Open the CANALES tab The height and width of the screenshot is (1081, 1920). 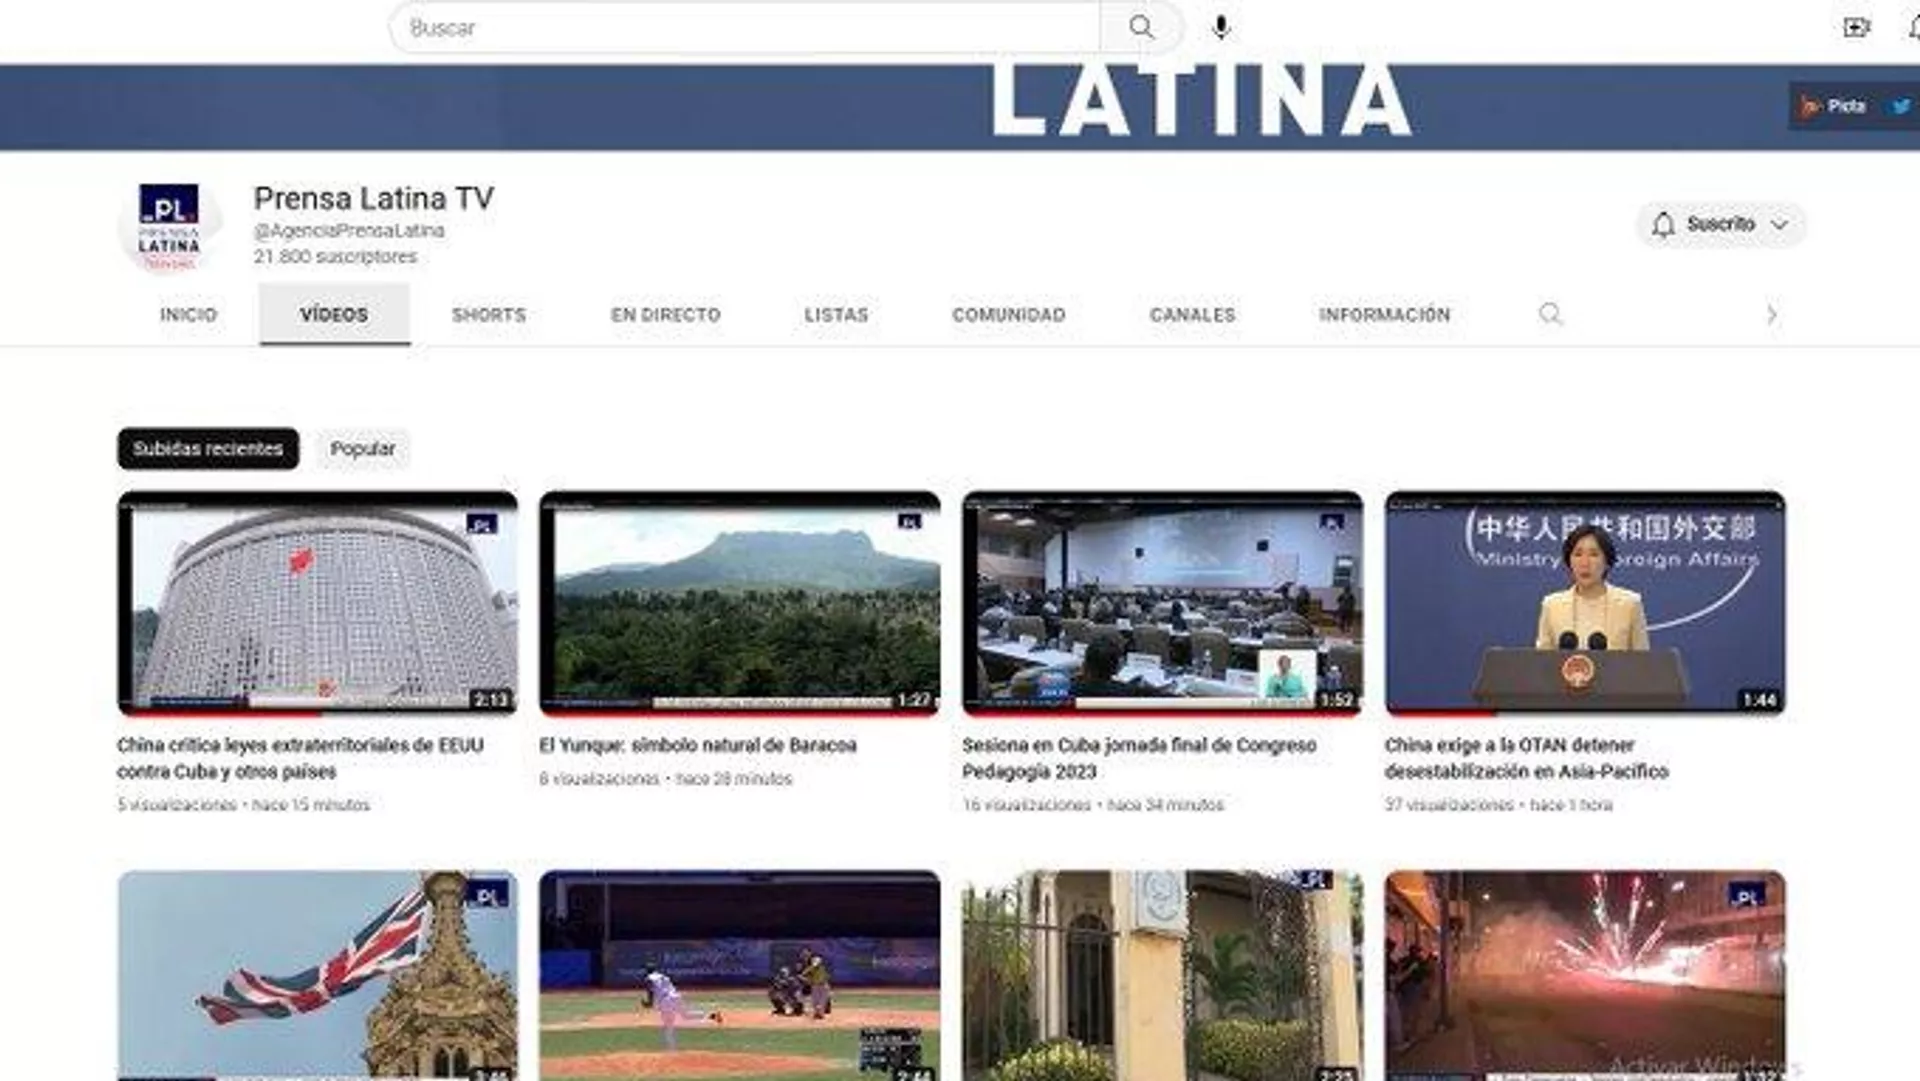[1192, 315]
